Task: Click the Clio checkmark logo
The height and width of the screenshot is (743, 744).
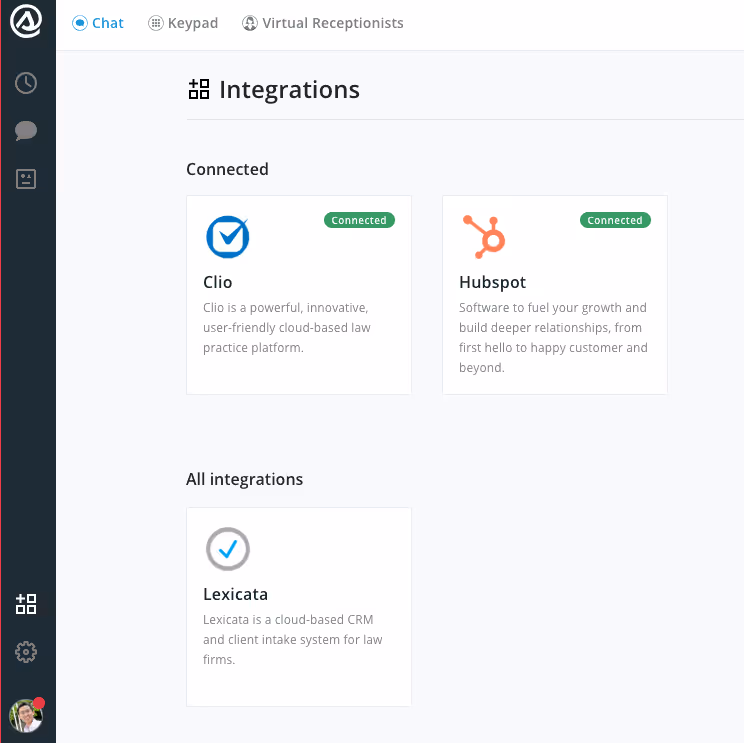Action: click(x=228, y=237)
